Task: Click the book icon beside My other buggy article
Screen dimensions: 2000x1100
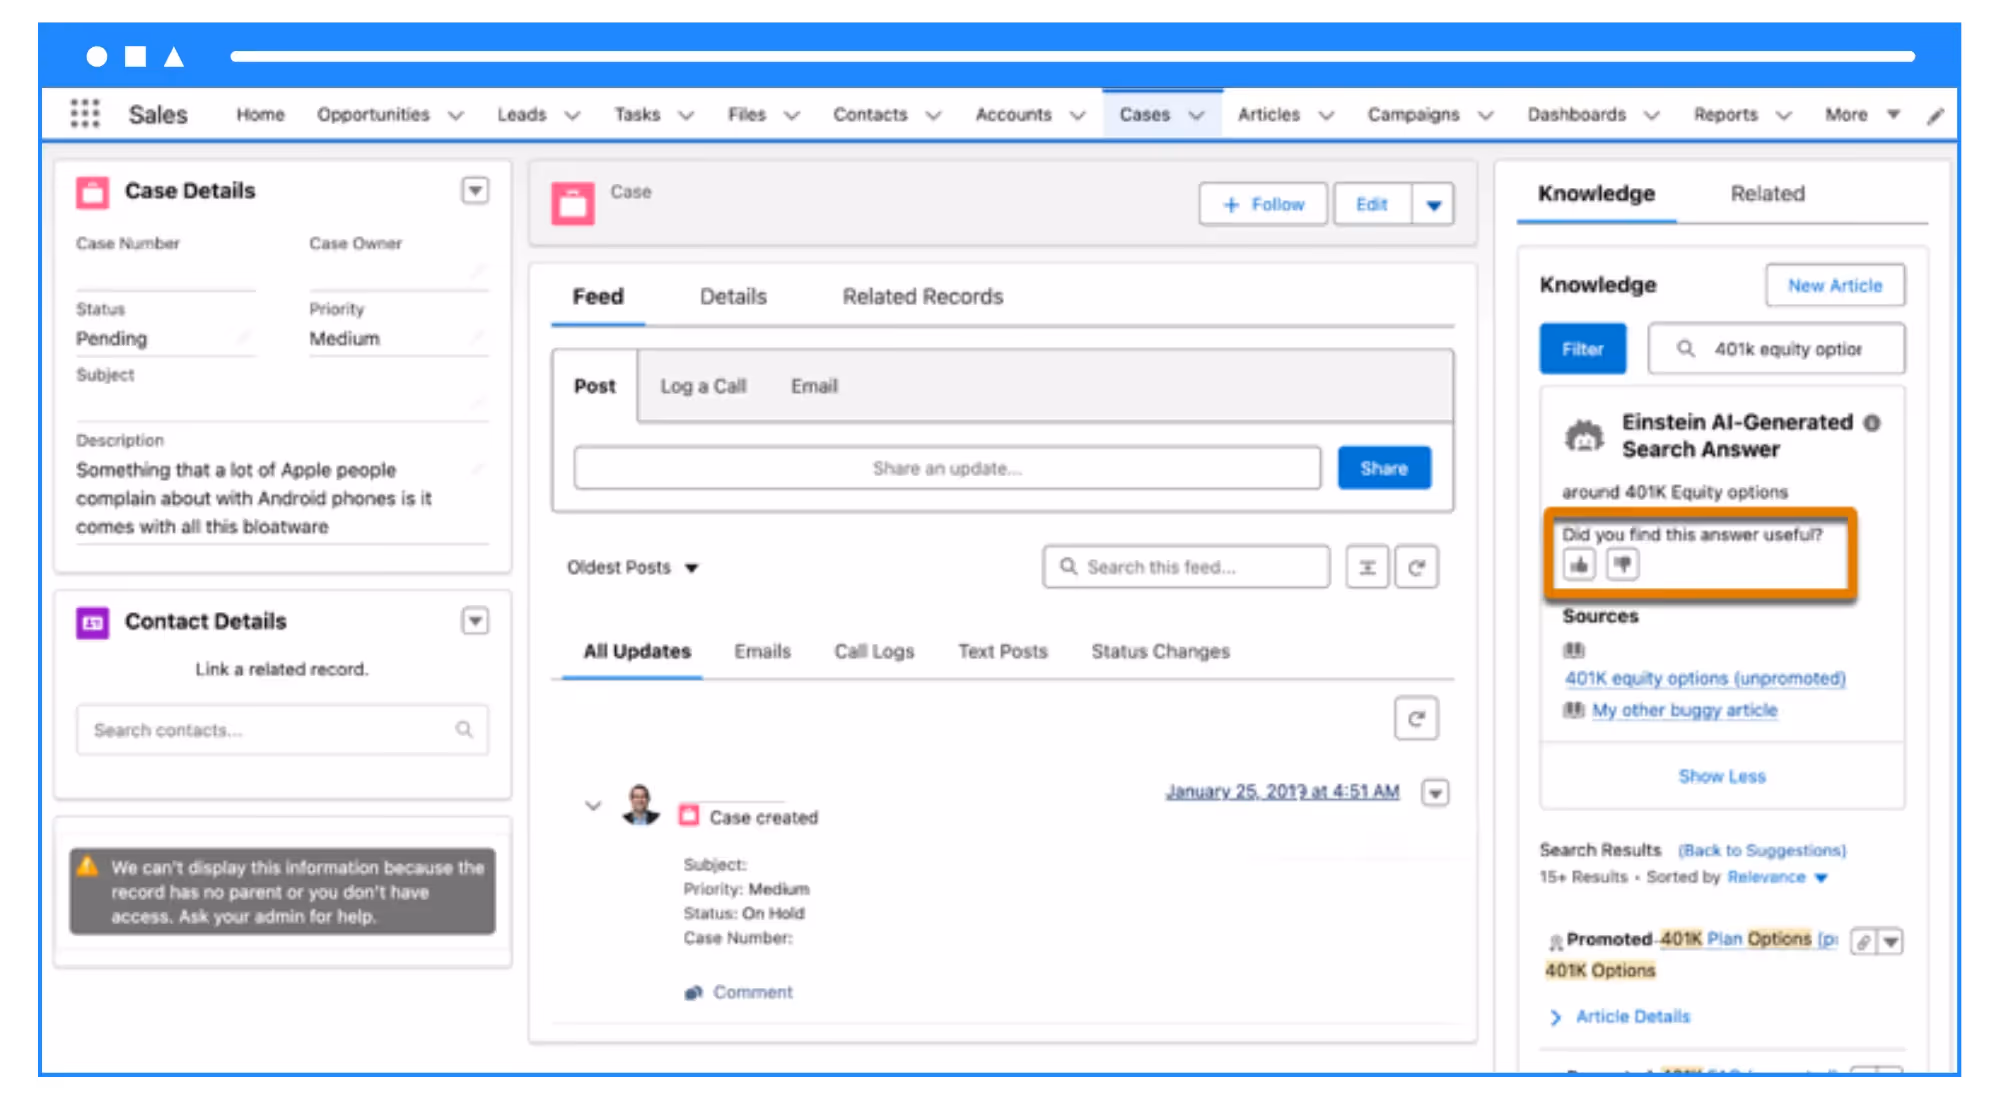Action: pos(1574,710)
